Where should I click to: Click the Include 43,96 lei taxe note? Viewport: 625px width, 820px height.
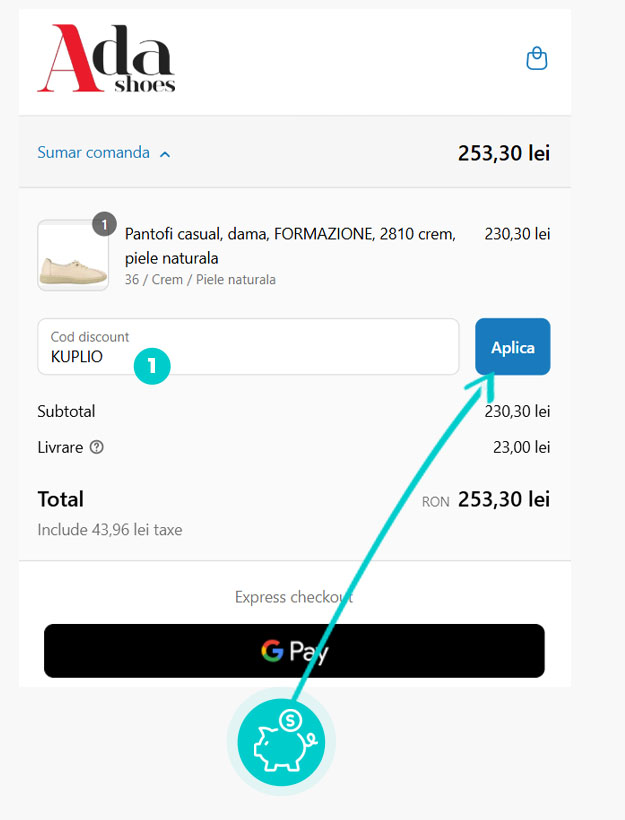click(110, 529)
